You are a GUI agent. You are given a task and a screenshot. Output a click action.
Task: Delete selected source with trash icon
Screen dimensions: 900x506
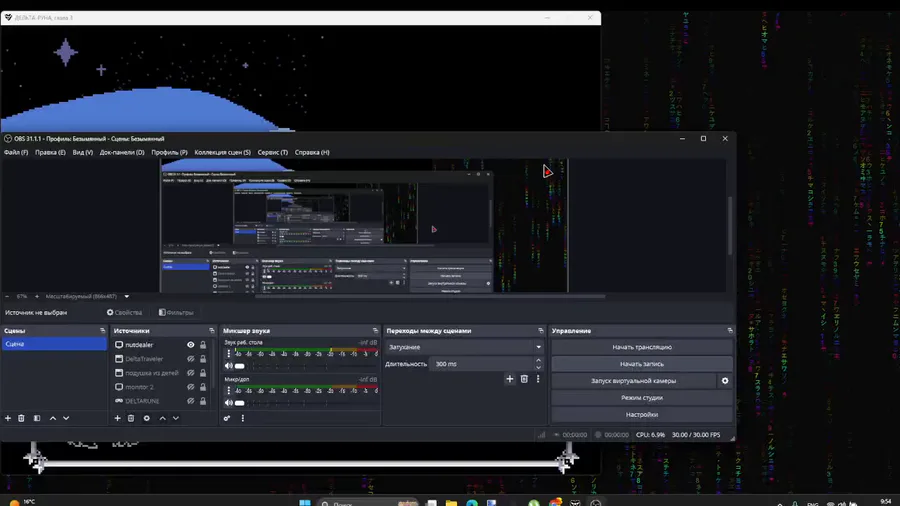(131, 418)
